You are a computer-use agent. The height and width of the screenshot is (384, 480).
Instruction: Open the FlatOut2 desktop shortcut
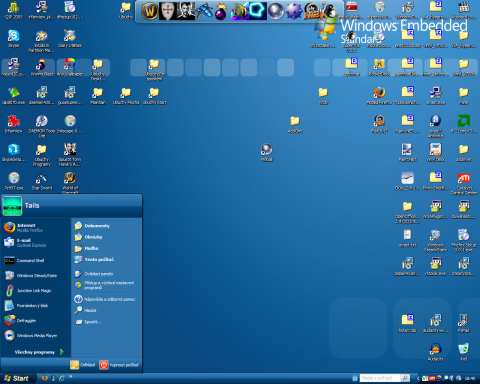(379, 124)
